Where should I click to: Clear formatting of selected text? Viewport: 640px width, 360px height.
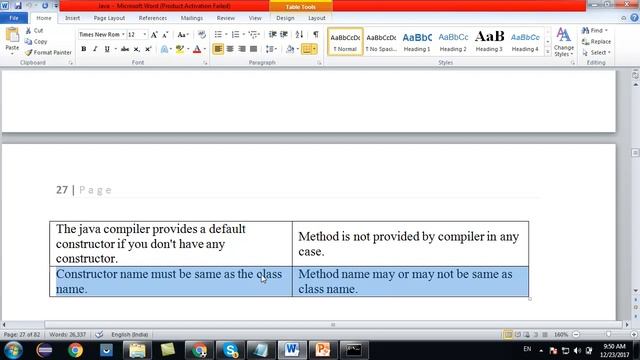click(x=202, y=35)
